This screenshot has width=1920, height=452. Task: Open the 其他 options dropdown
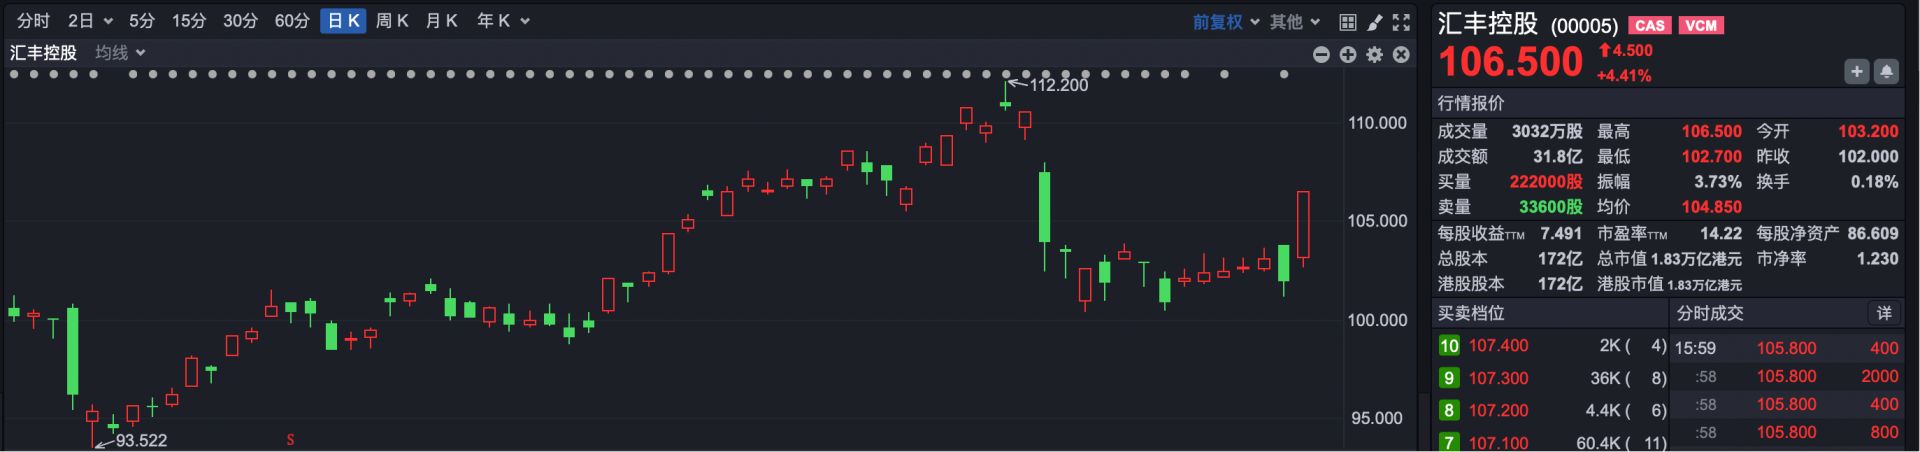[x=1295, y=22]
